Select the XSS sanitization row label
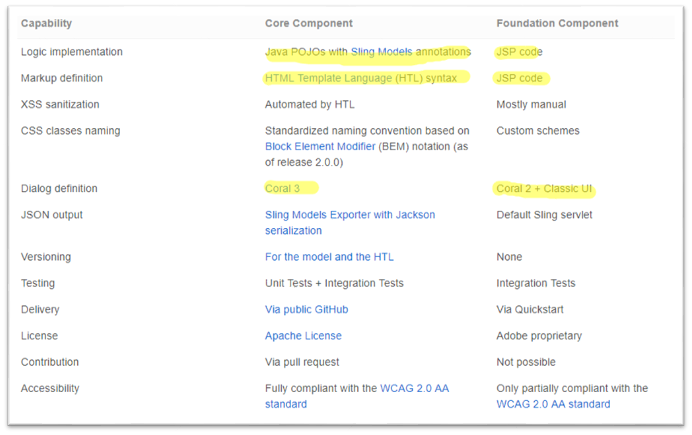The height and width of the screenshot is (435, 692). coord(60,105)
